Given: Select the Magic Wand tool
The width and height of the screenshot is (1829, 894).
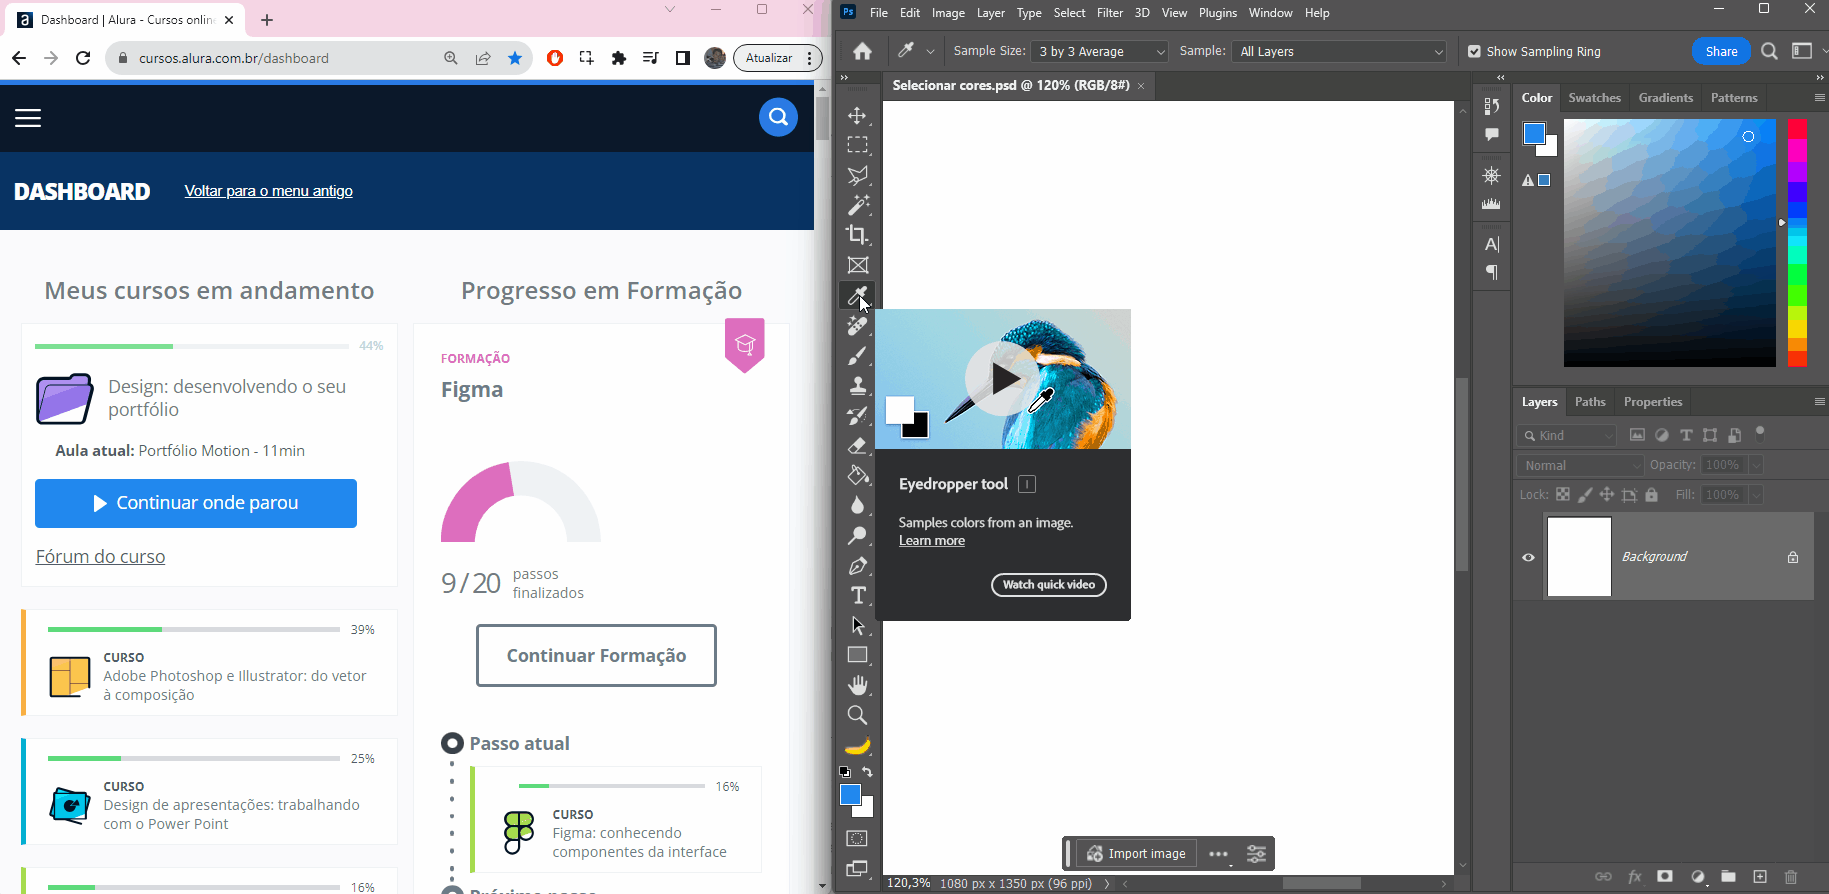Looking at the screenshot, I should (857, 205).
